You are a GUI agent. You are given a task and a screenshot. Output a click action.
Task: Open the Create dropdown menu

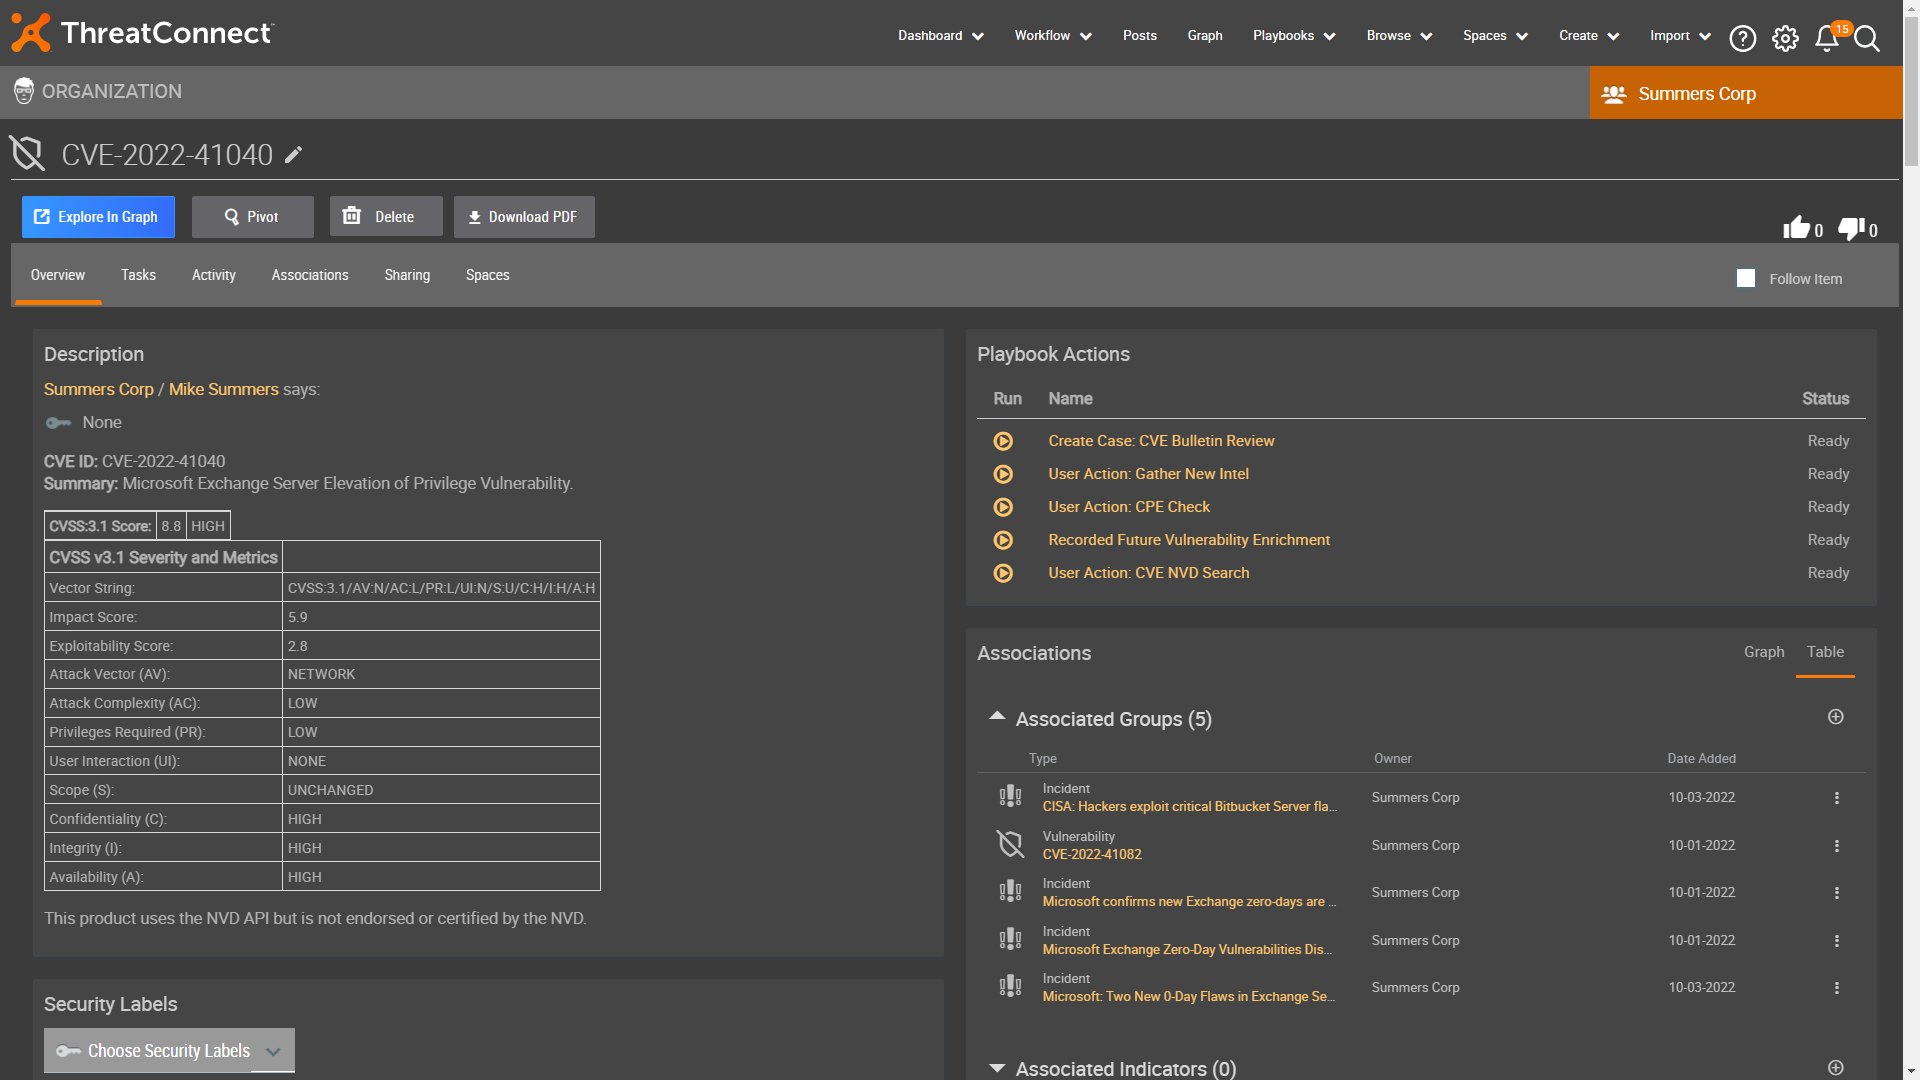point(1589,36)
